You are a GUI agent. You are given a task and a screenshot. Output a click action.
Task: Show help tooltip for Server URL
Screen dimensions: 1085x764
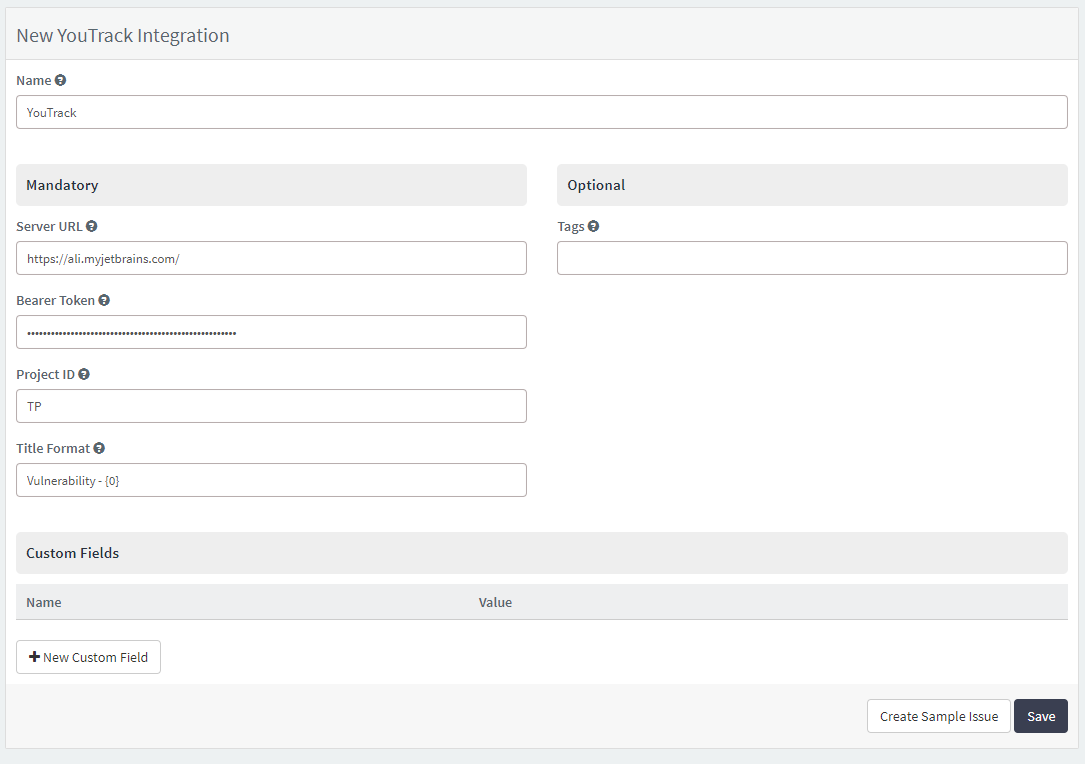pyautogui.click(x=91, y=226)
